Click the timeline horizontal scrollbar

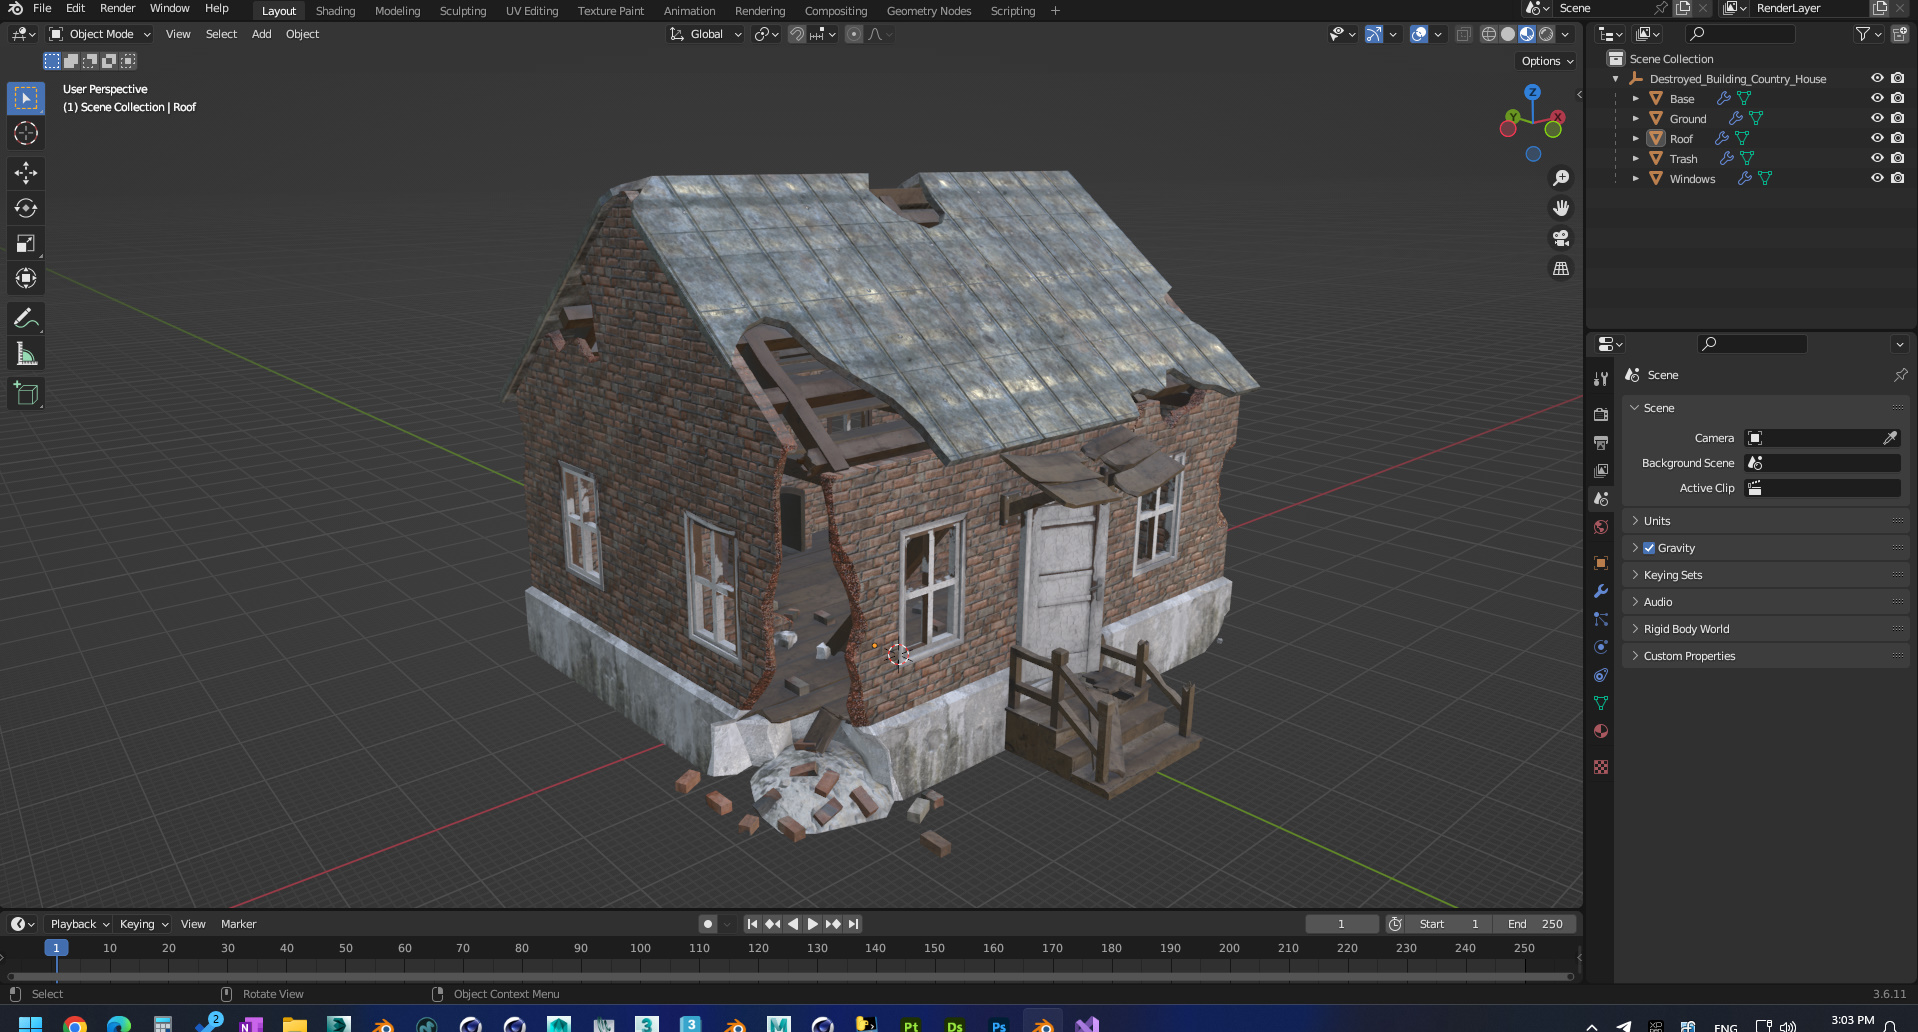790,976
